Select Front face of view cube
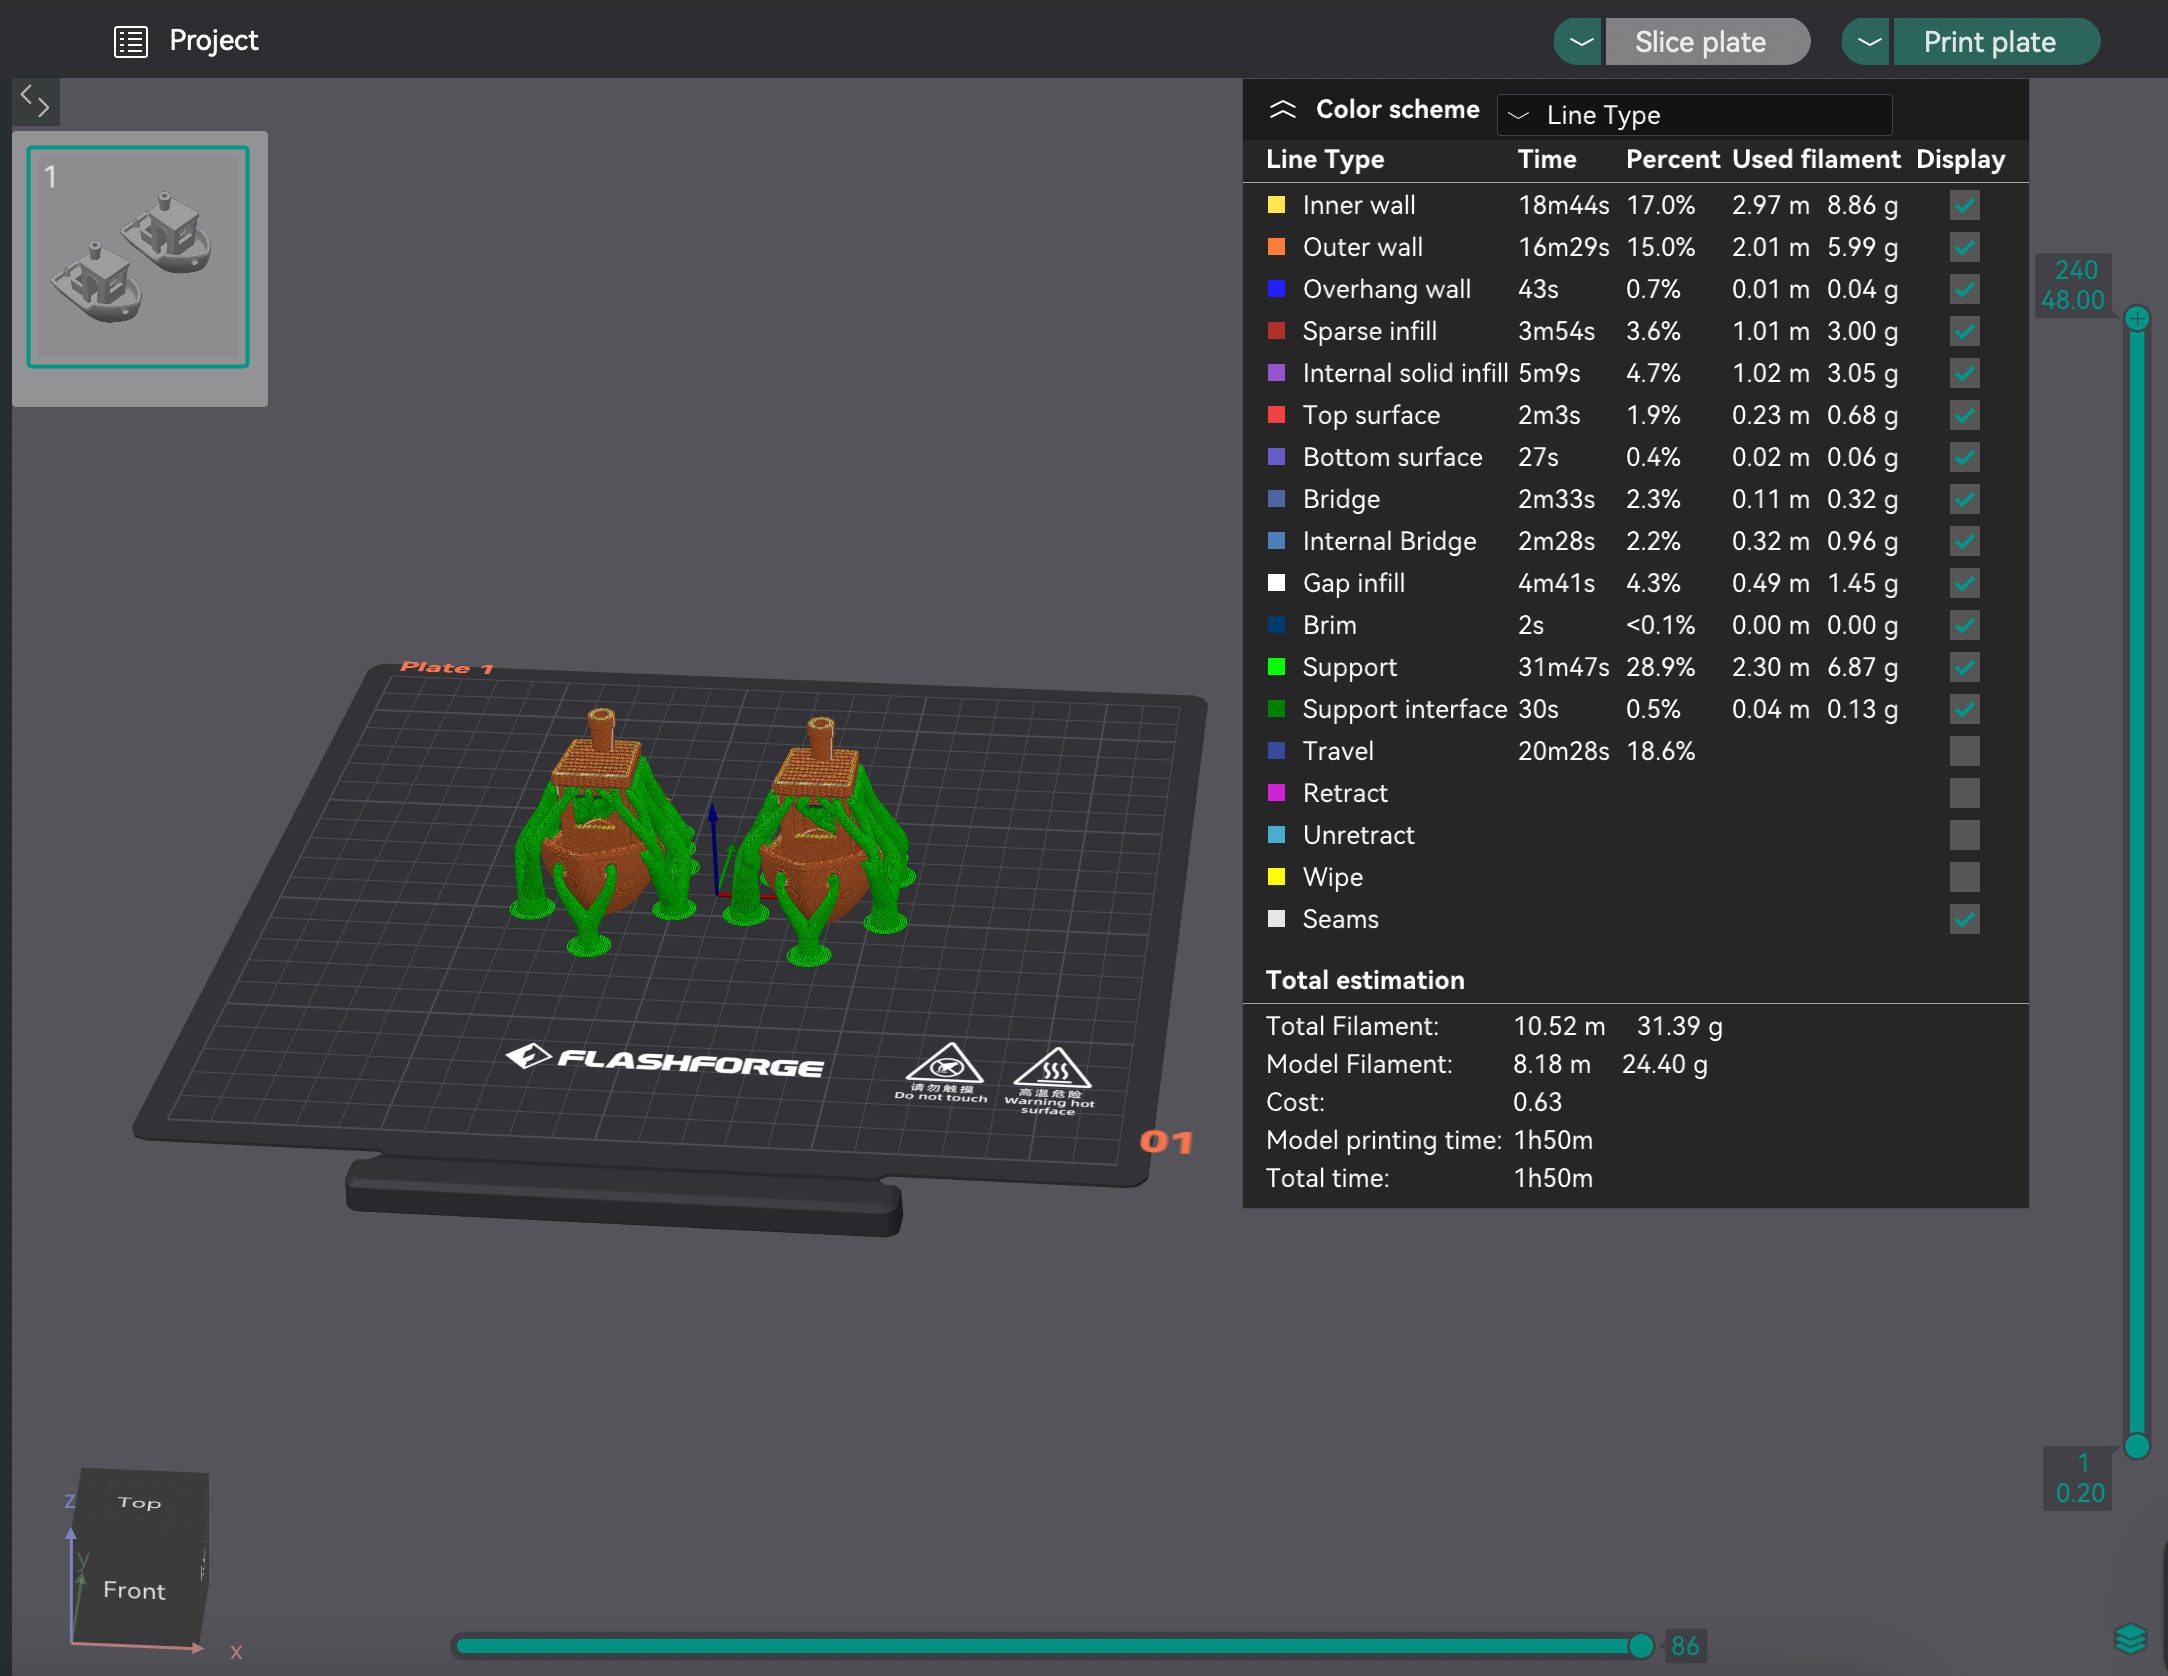This screenshot has width=2168, height=1676. click(x=134, y=1590)
